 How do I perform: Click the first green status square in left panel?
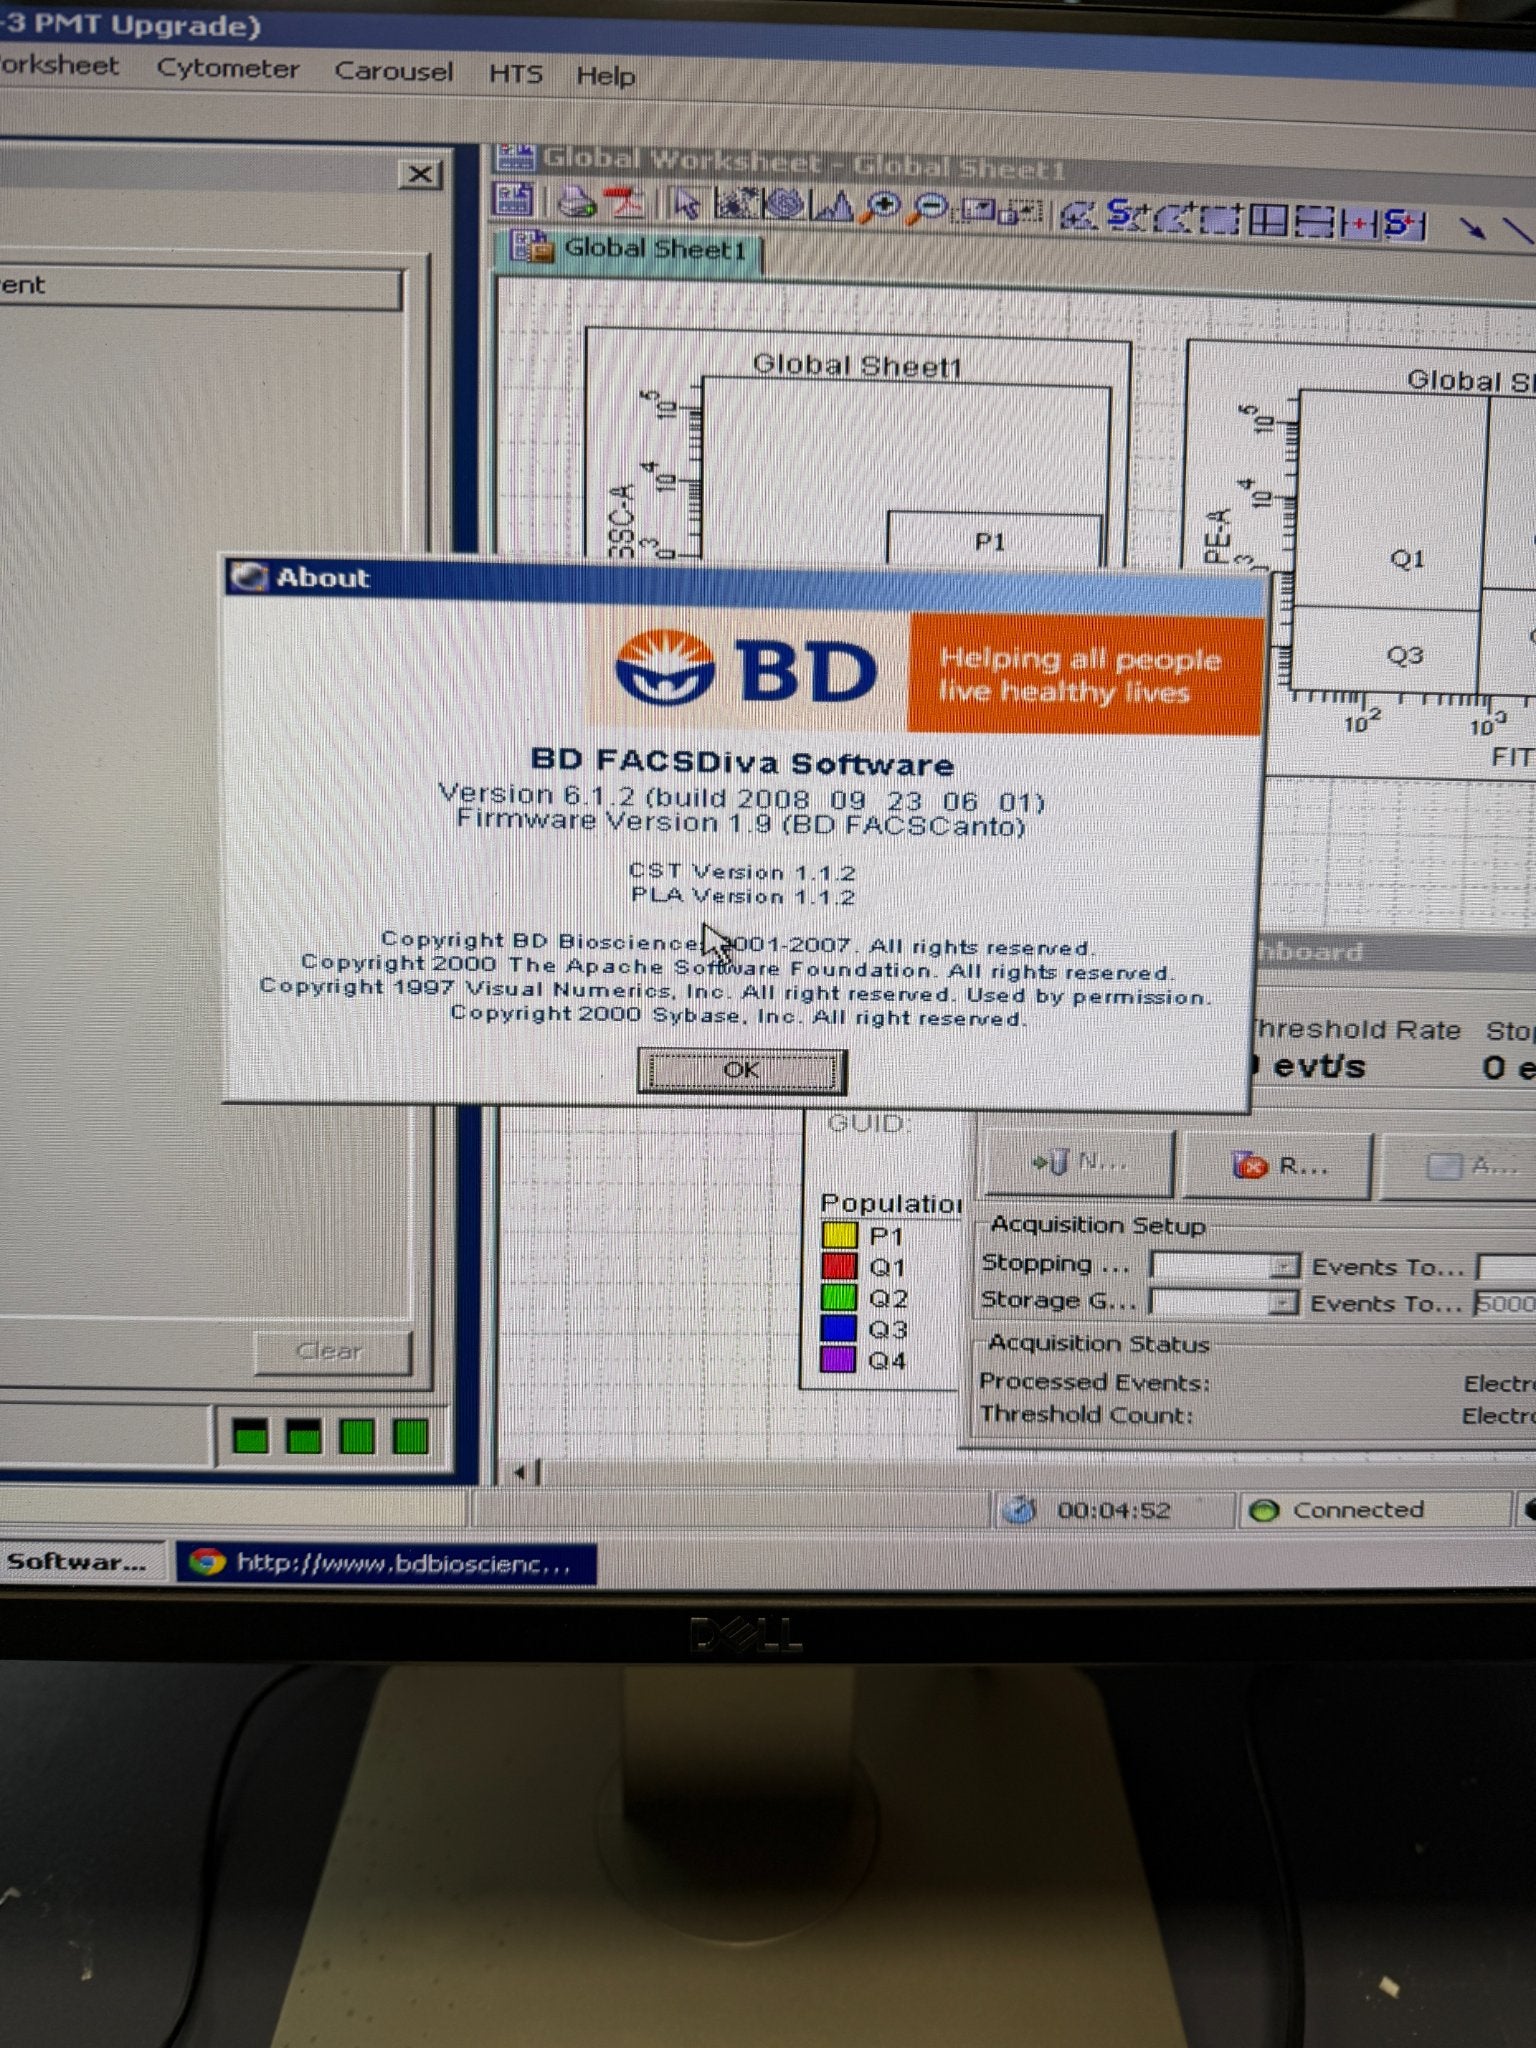pos(250,1436)
